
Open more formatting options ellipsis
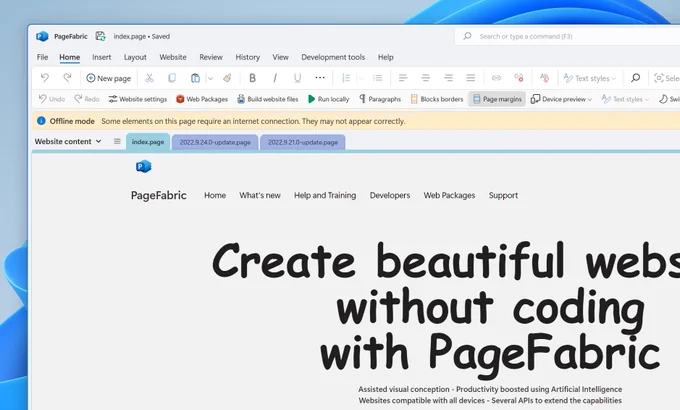click(x=320, y=78)
